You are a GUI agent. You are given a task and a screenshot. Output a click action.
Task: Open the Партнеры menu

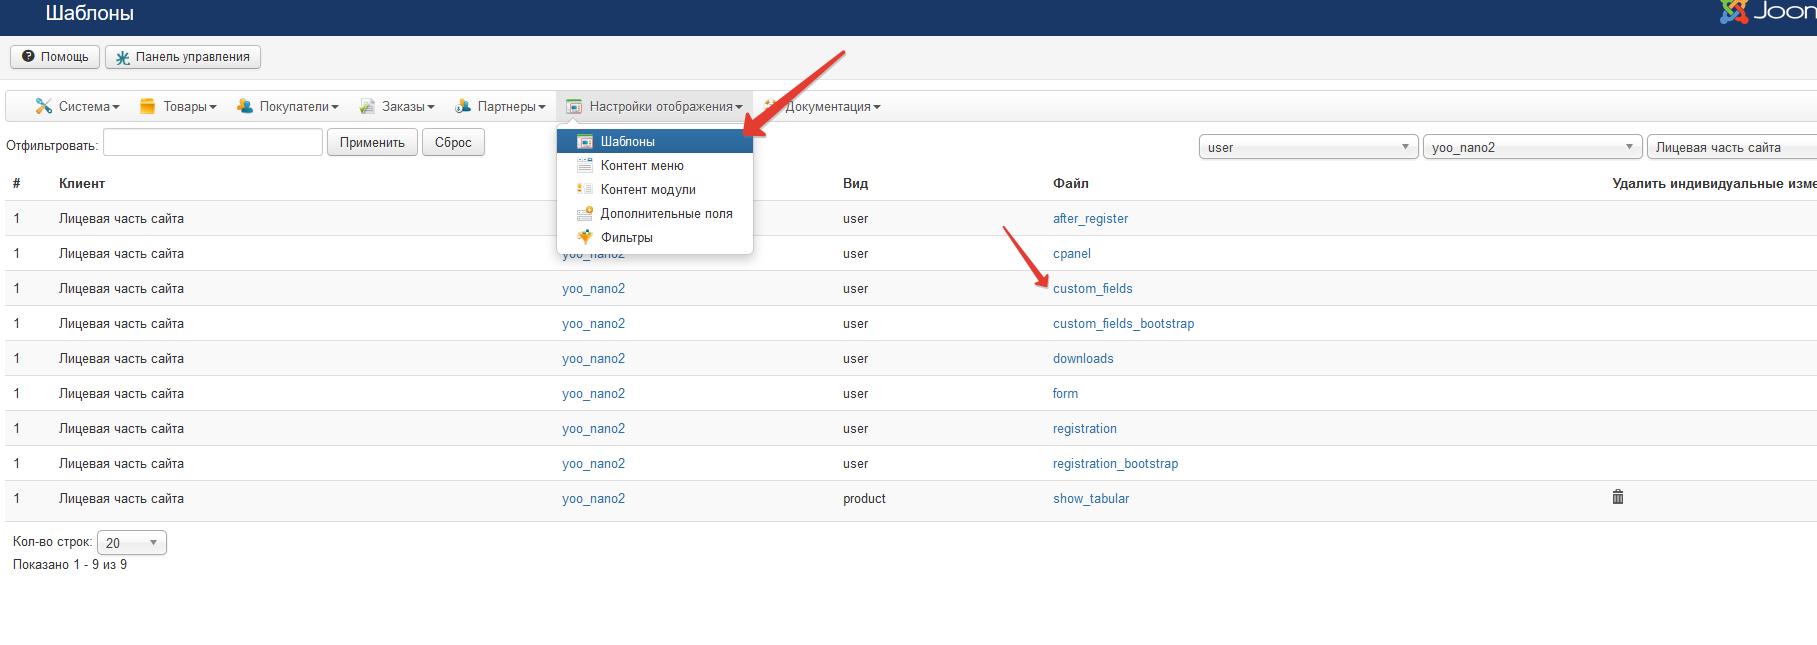pos(500,106)
